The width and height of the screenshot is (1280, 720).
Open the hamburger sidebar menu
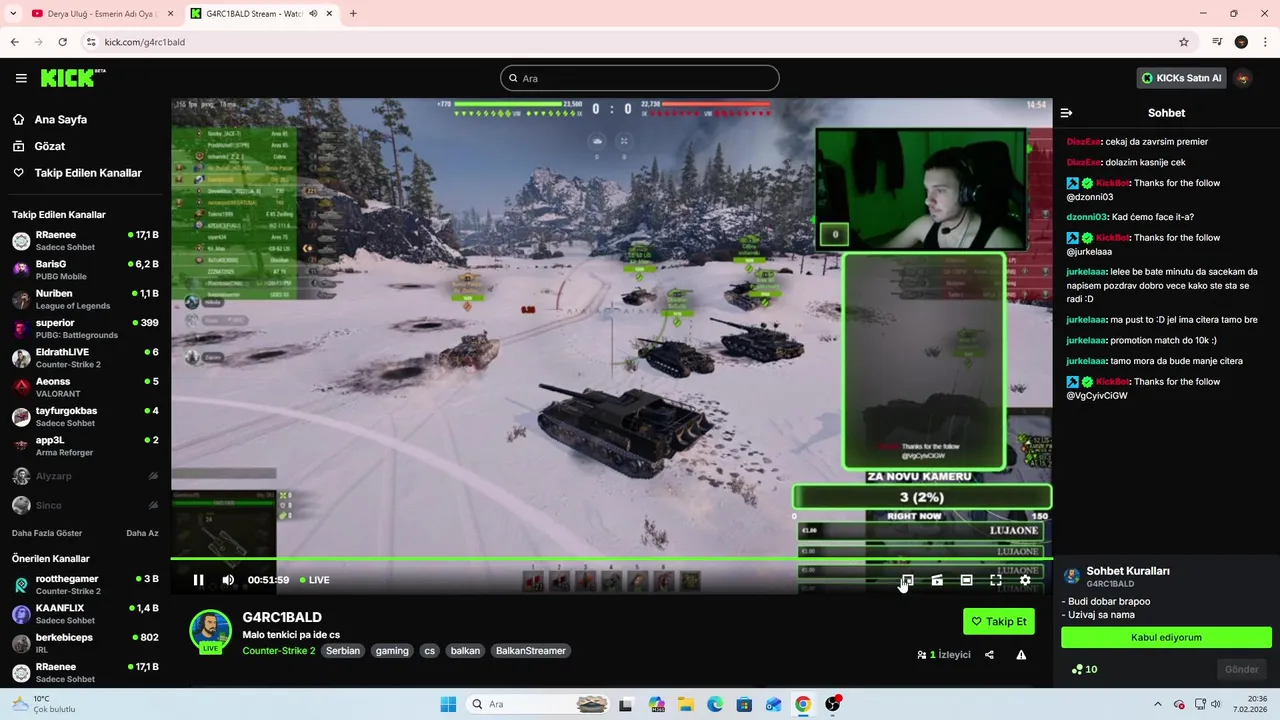point(21,78)
